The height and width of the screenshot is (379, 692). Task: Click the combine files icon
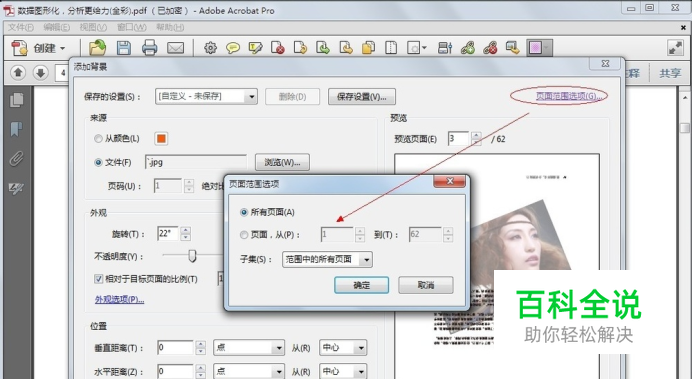coord(368,48)
